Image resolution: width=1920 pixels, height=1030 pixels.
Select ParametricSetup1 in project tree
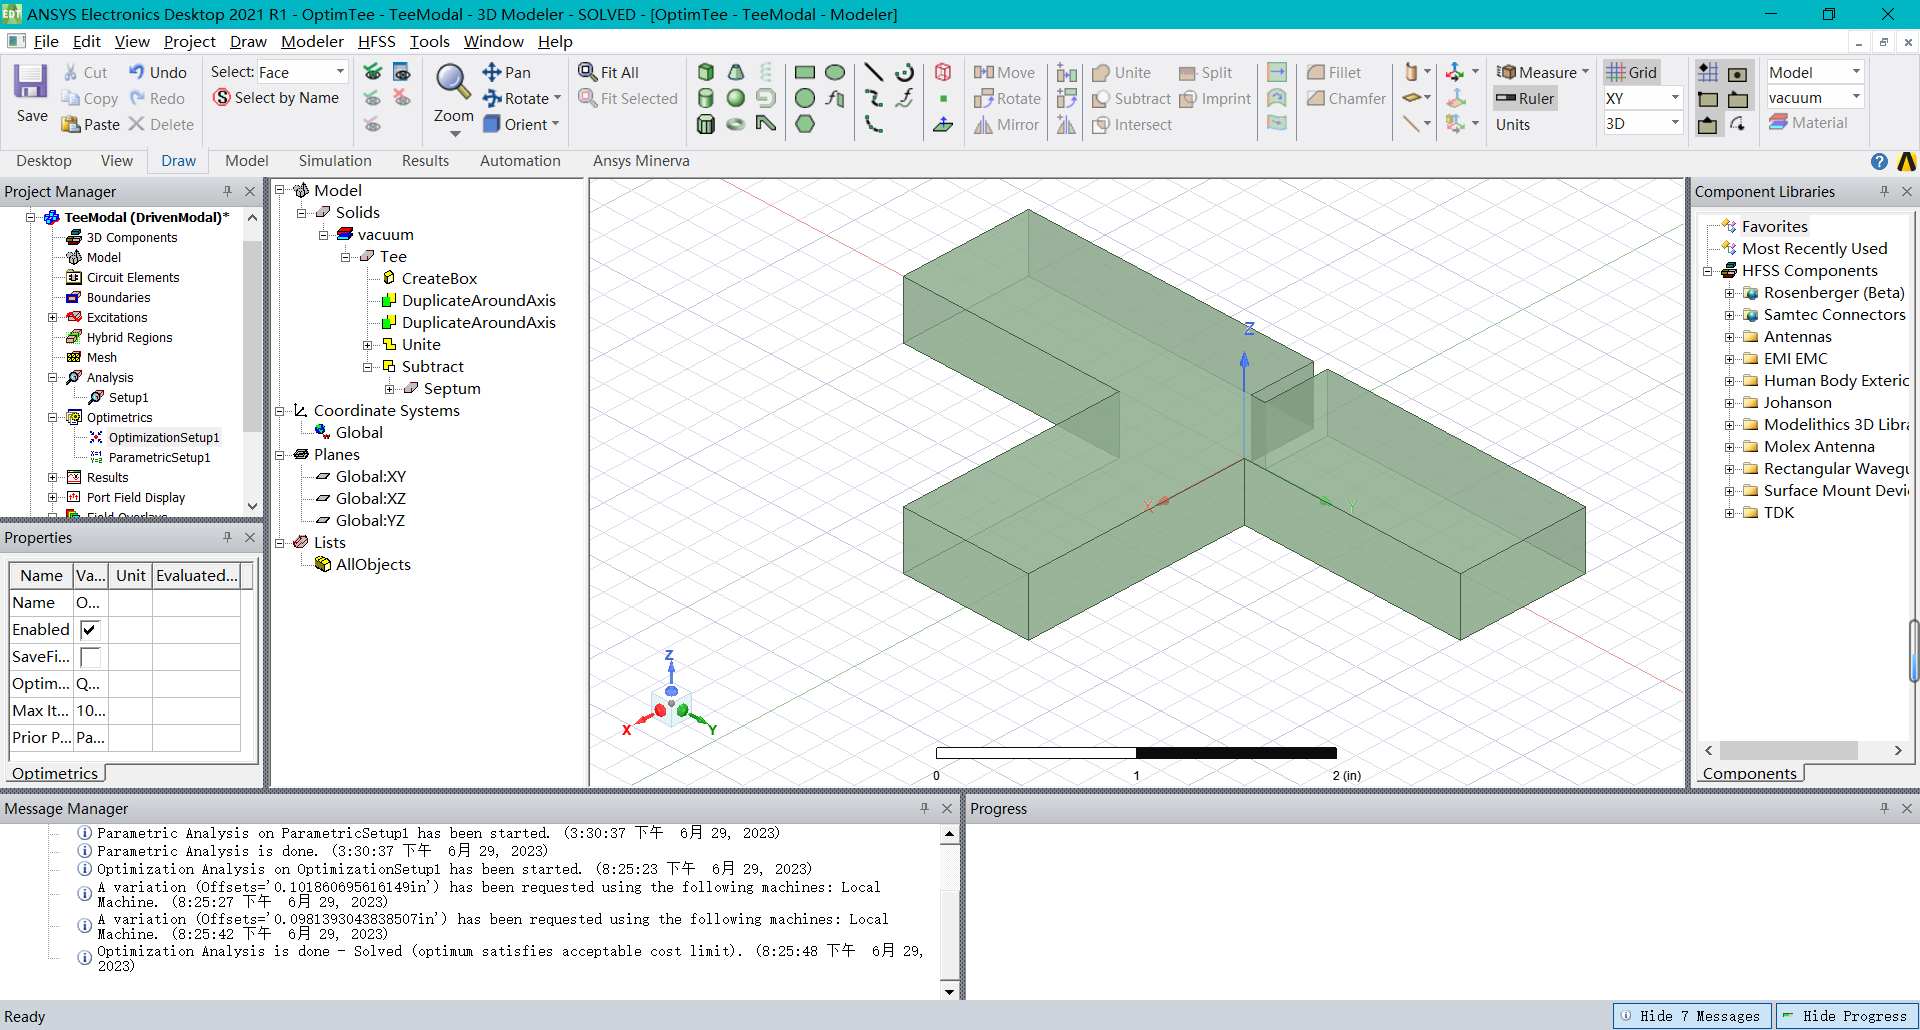[159, 457]
